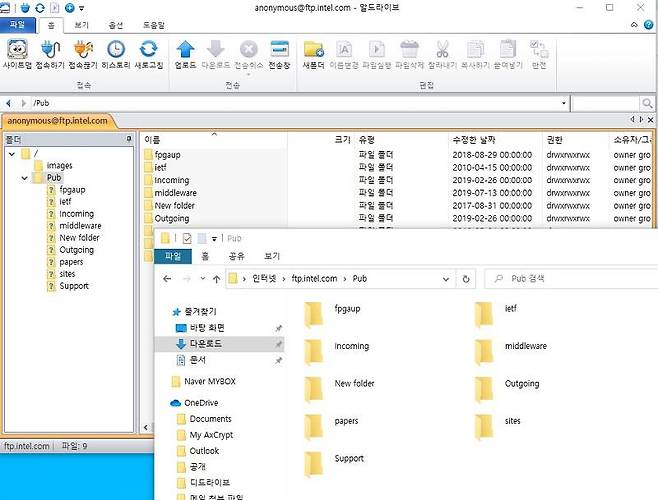Select middleware in the ALDrive folder tree
658x500 pixels.
click(x=80, y=226)
